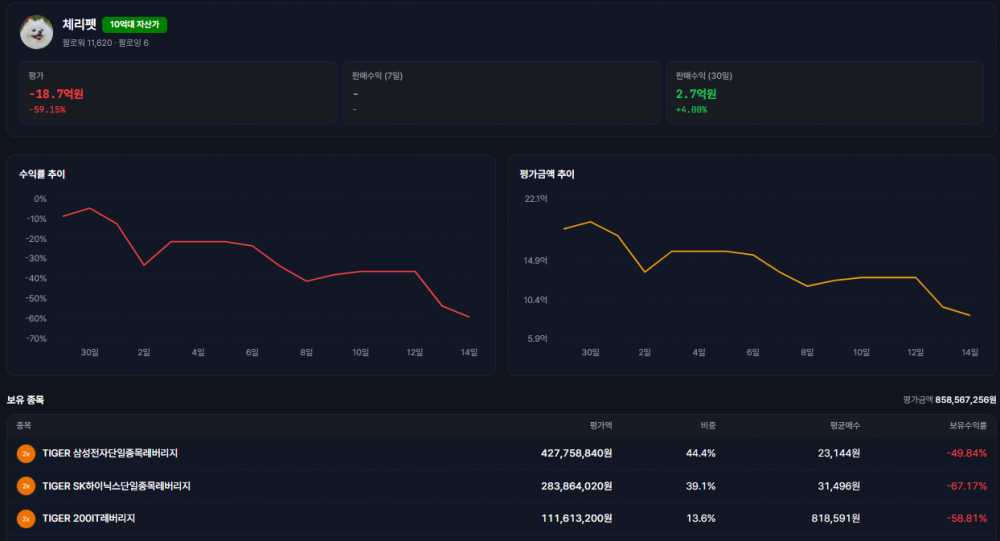Open the TIGER 삼성전자단일종목레버리지 holding row
The image size is (1000, 541).
[501, 454]
